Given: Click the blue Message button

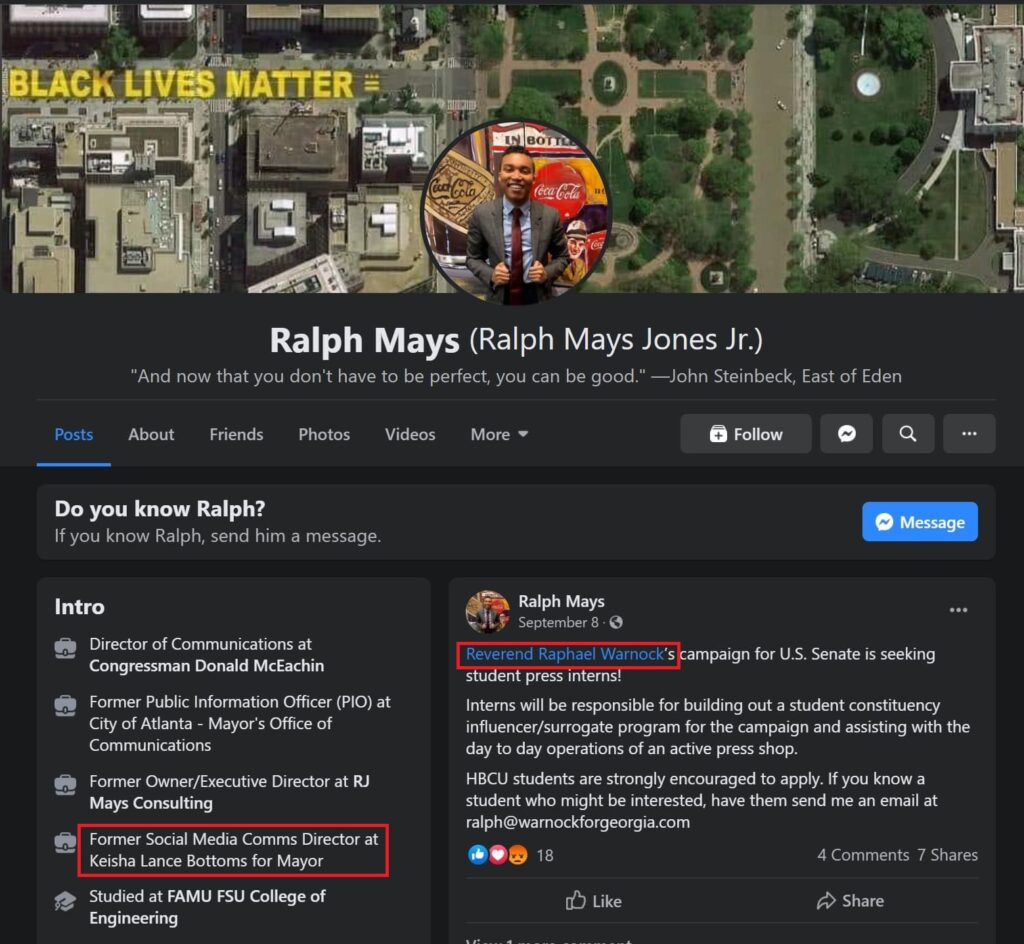Looking at the screenshot, I should tap(920, 522).
